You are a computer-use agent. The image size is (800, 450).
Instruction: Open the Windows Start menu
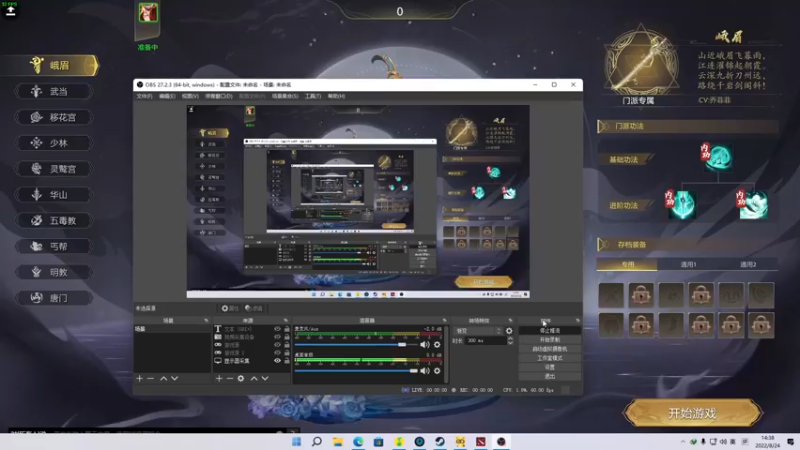point(296,442)
